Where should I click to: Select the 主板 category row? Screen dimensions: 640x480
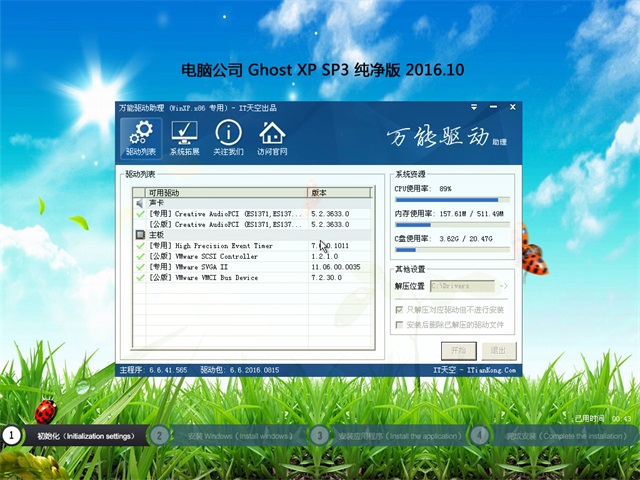tap(252, 235)
